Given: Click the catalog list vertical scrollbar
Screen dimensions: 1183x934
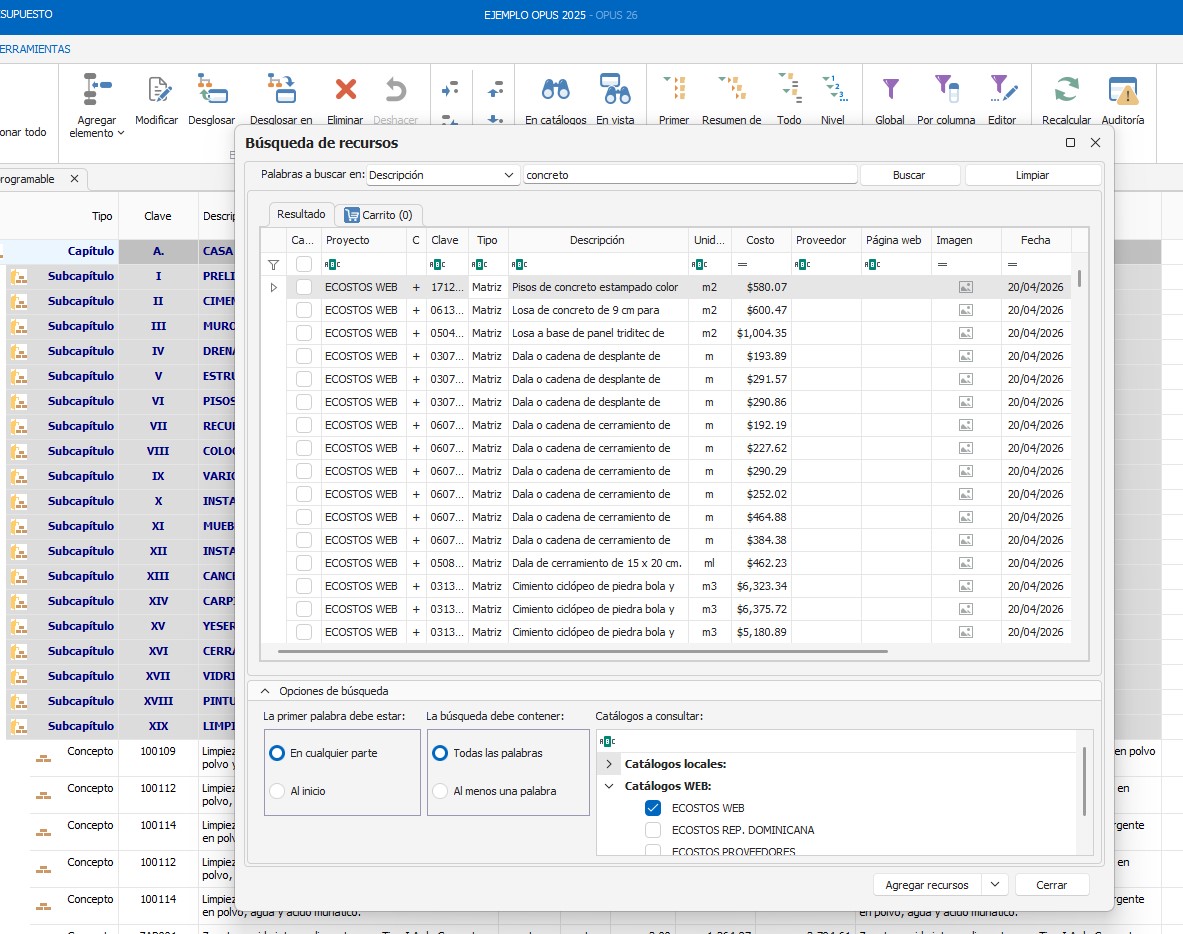Looking at the screenshot, I should pos(1085,782).
